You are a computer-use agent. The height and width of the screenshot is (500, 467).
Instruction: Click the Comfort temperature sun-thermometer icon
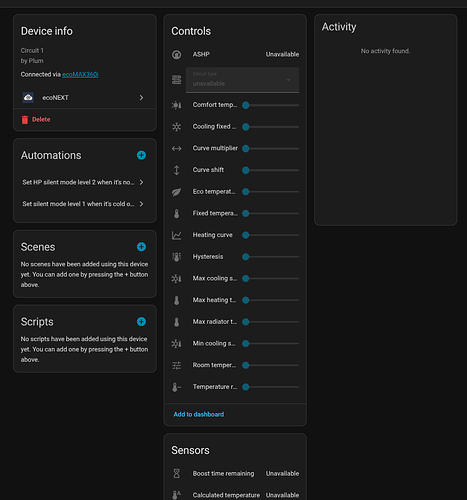point(176,105)
